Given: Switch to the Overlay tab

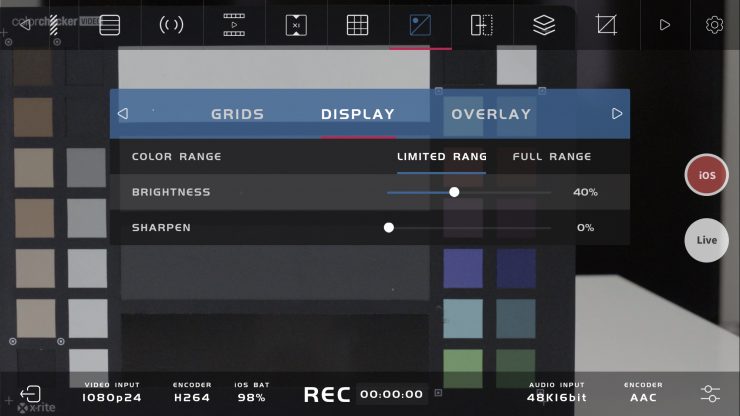Looking at the screenshot, I should click(x=491, y=114).
